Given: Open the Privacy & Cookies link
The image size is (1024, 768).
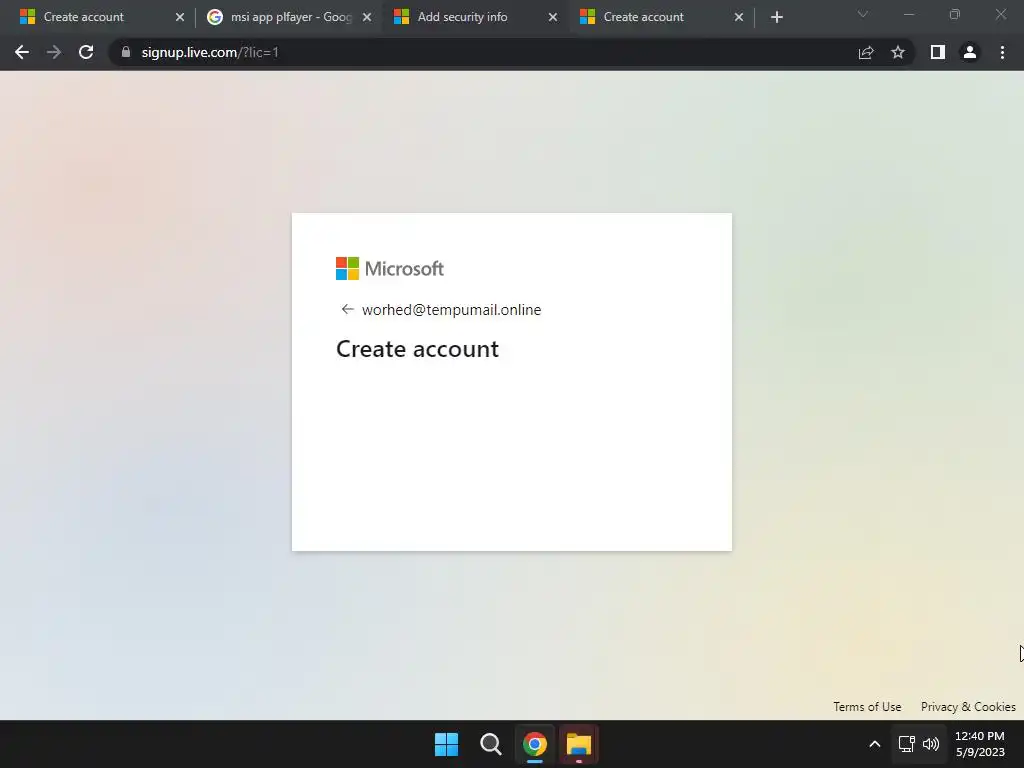Looking at the screenshot, I should click(x=968, y=707).
